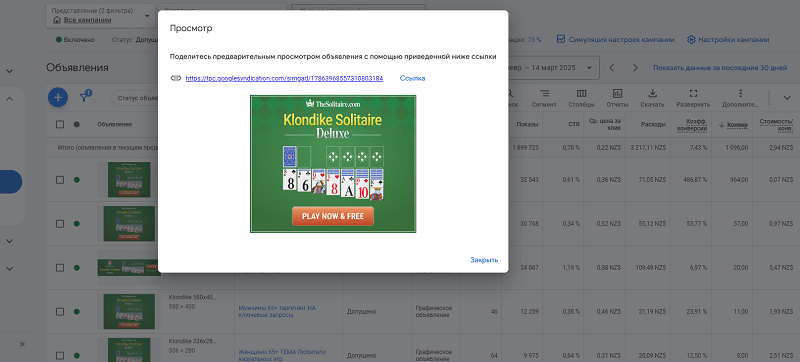The height and width of the screenshot is (362, 800).
Task: Open thumbnail of Klondike 336x280 ad
Action: [129, 350]
